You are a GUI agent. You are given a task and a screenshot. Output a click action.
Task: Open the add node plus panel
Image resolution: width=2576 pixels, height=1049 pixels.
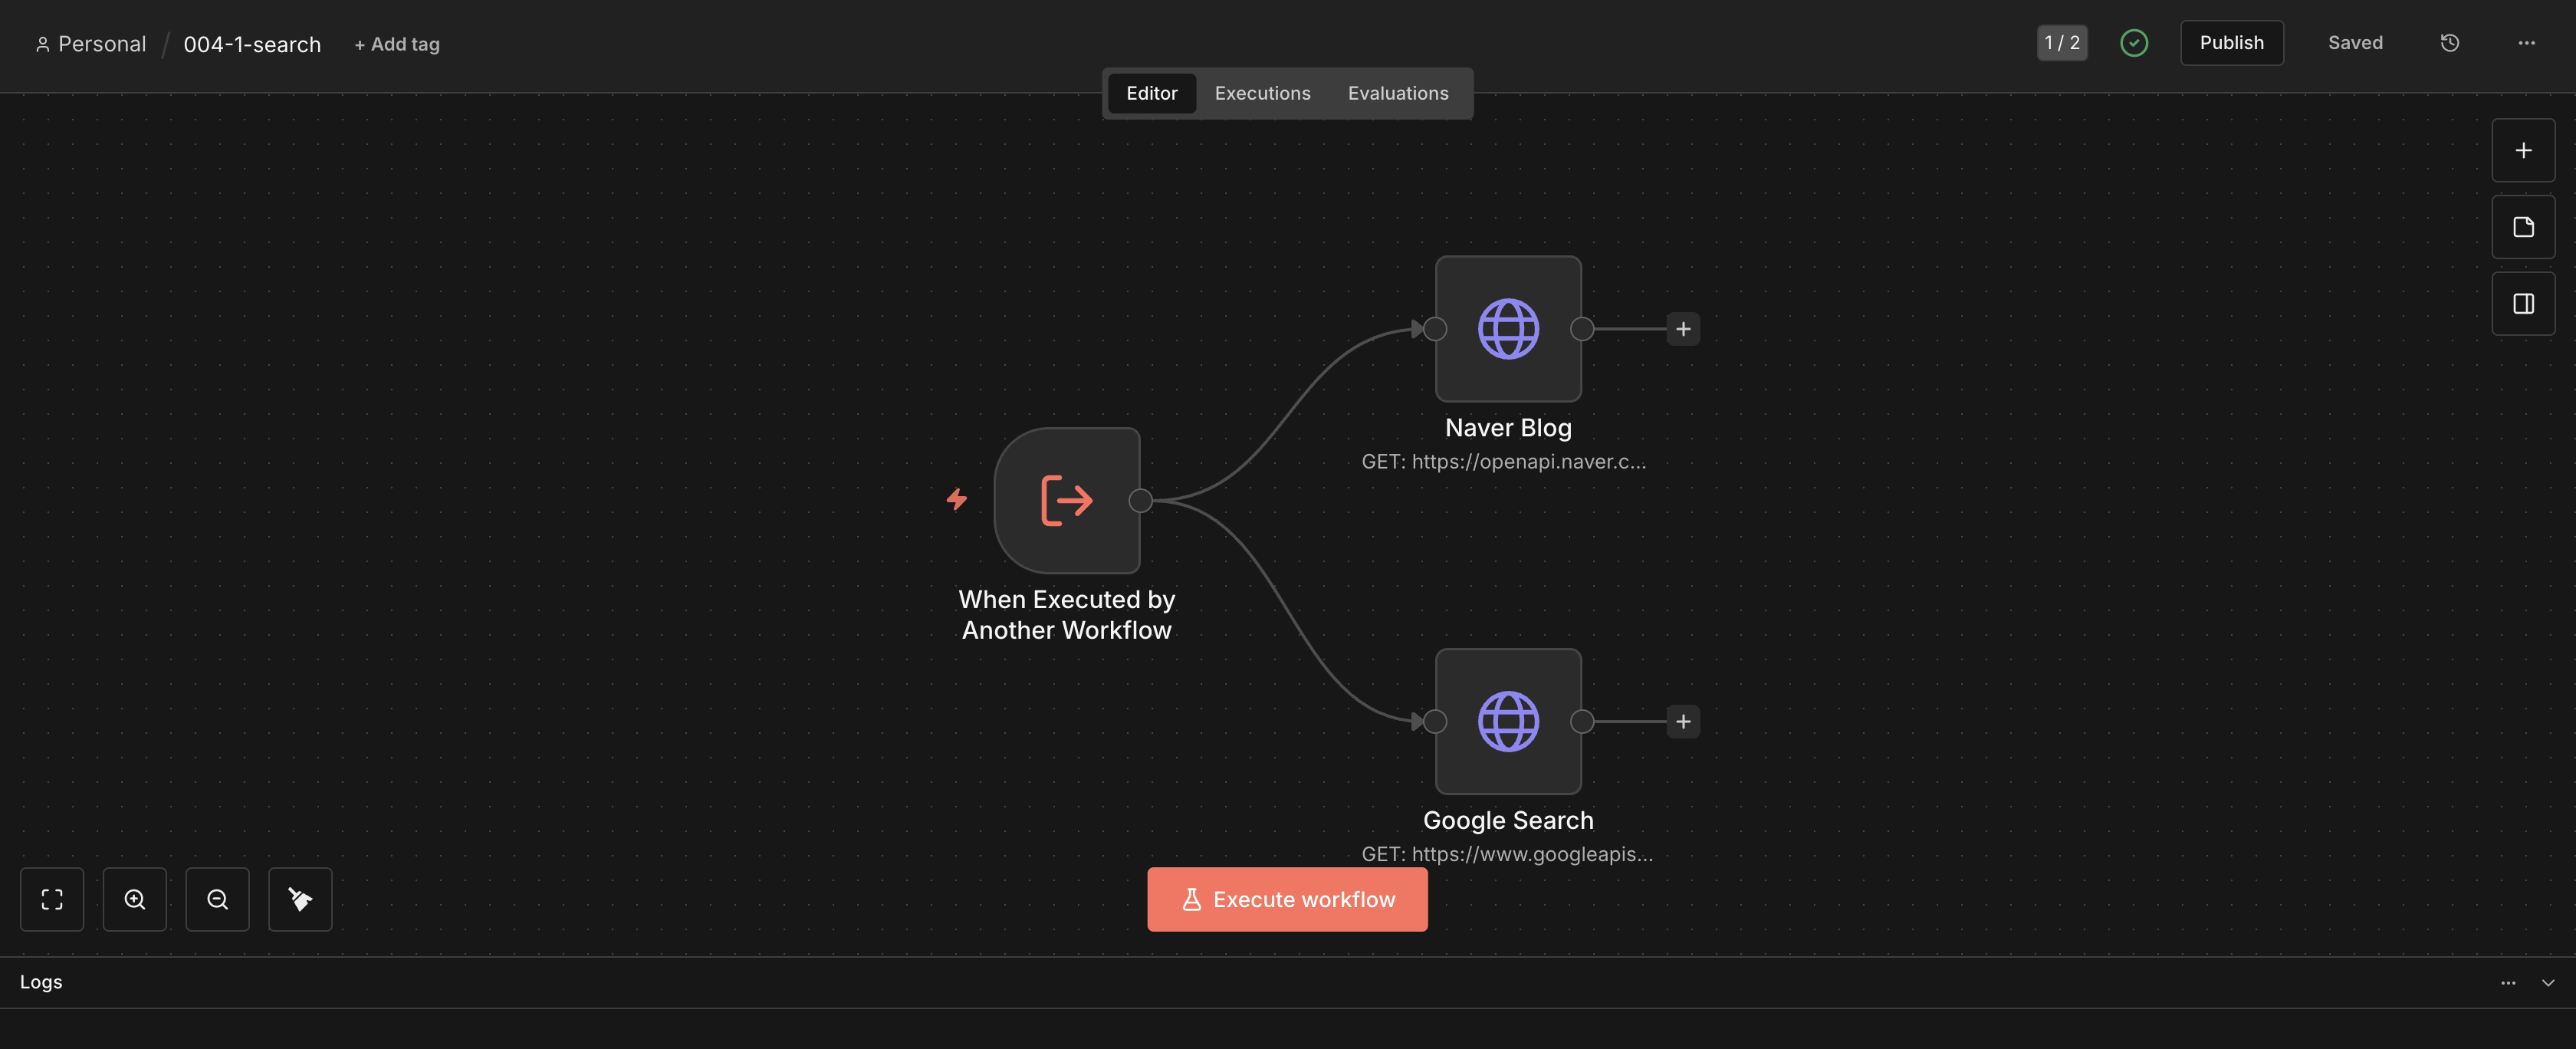2523,150
